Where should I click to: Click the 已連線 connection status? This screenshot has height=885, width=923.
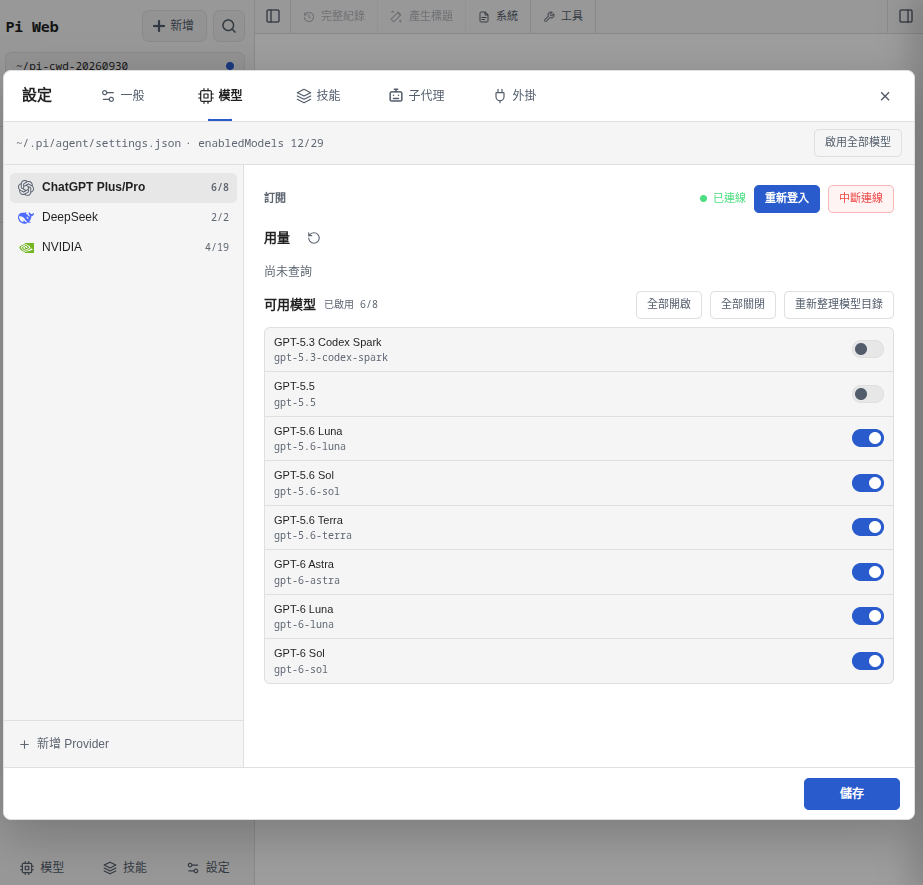pos(723,198)
